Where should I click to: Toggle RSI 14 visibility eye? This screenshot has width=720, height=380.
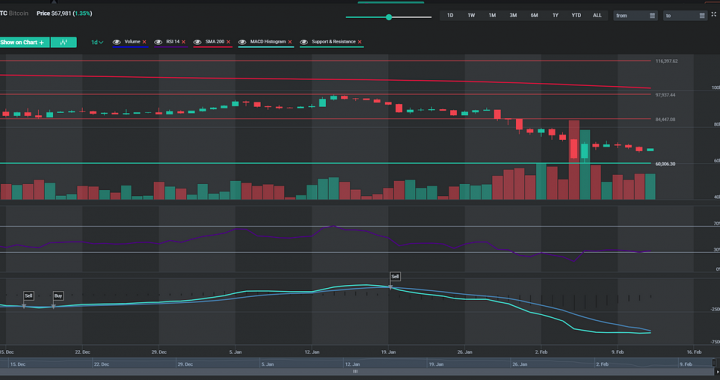click(158, 42)
